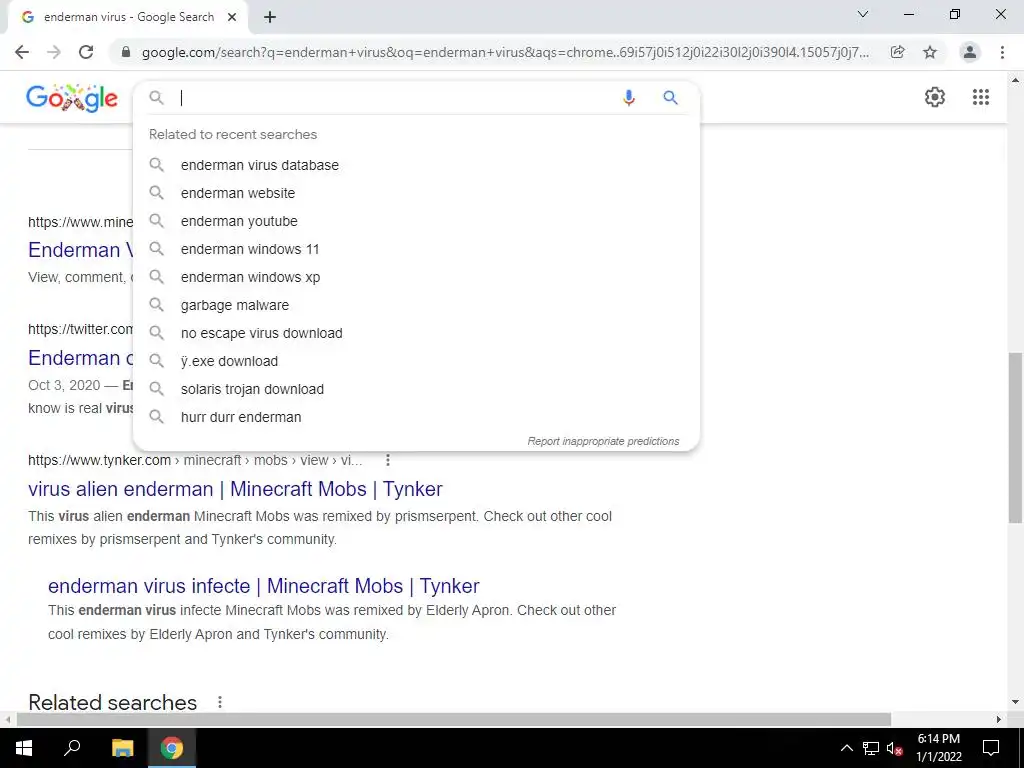
Task: Click the network tray icon
Action: [871, 748]
